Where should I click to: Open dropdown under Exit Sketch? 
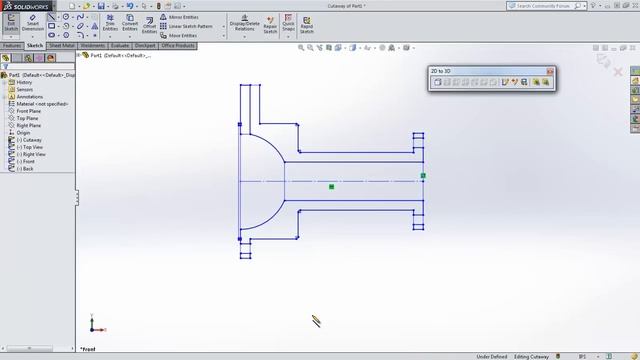coord(11,37)
